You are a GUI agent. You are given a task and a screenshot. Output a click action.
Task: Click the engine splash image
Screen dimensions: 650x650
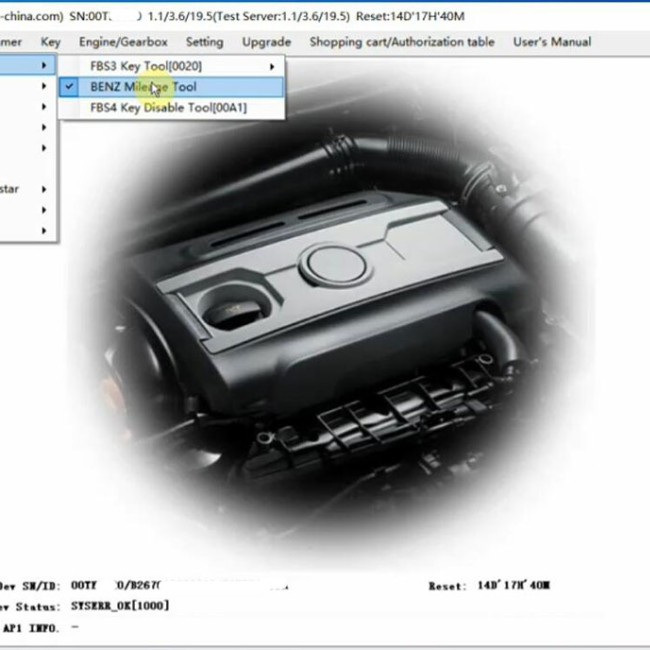pyautogui.click(x=332, y=315)
